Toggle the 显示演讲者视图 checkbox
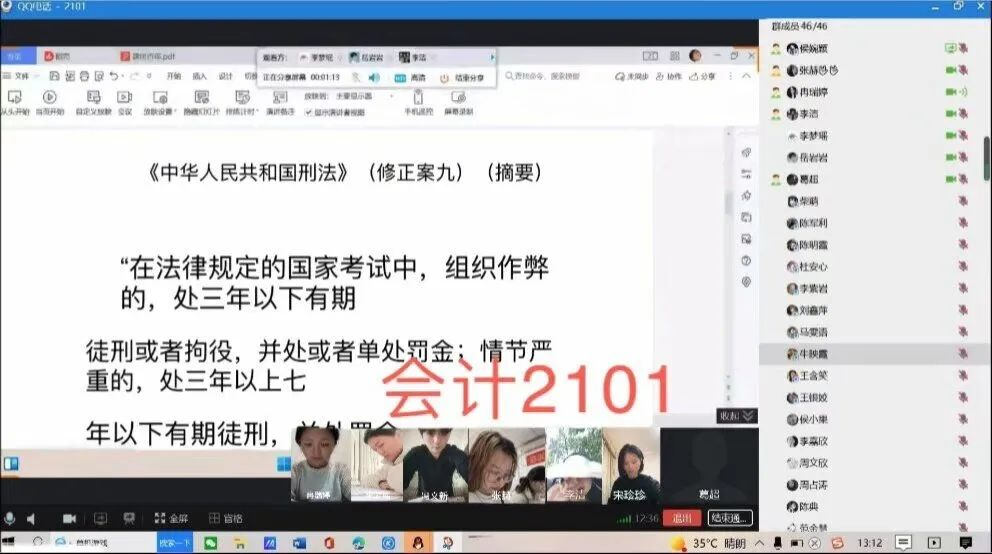 pyautogui.click(x=309, y=112)
